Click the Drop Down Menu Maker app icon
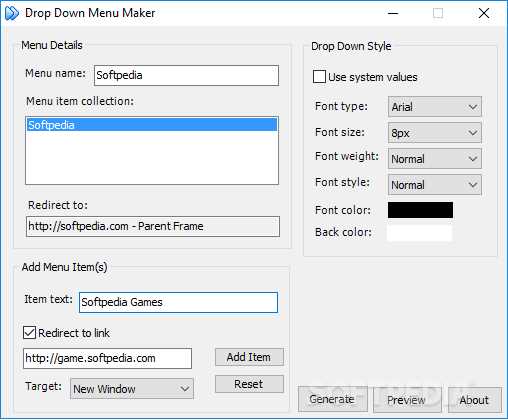This screenshot has height=420, width=508. [x=12, y=13]
